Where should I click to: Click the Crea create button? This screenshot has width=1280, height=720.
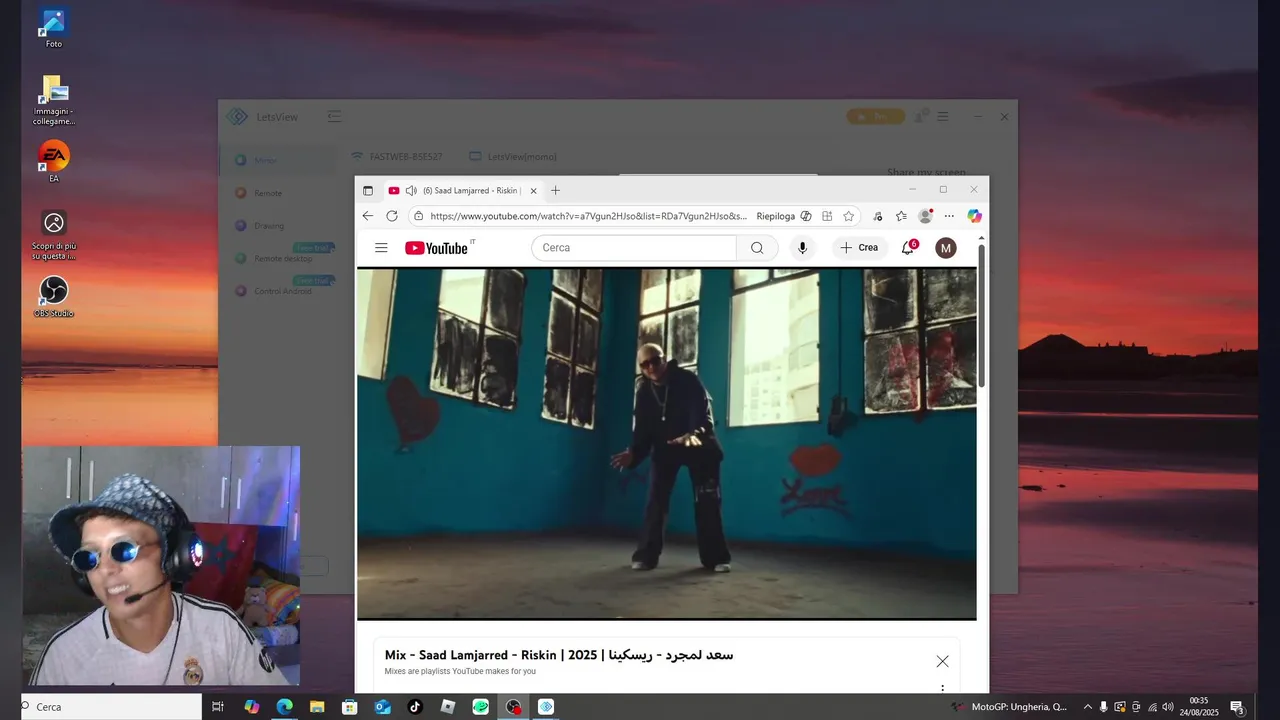point(859,248)
